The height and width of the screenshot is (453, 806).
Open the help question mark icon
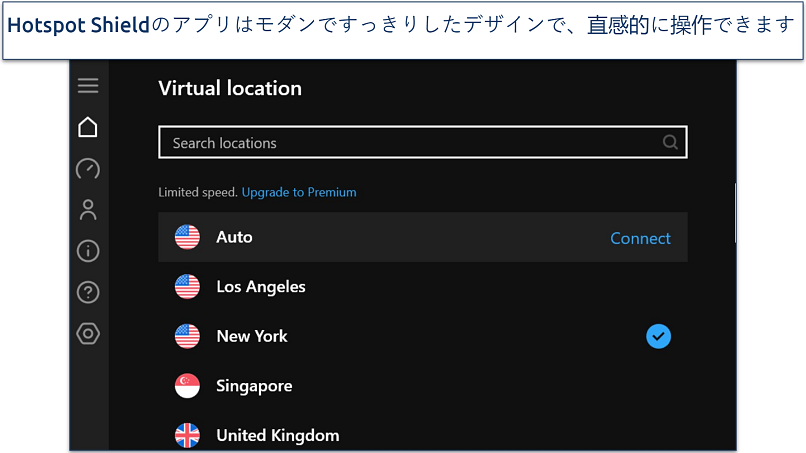(88, 292)
